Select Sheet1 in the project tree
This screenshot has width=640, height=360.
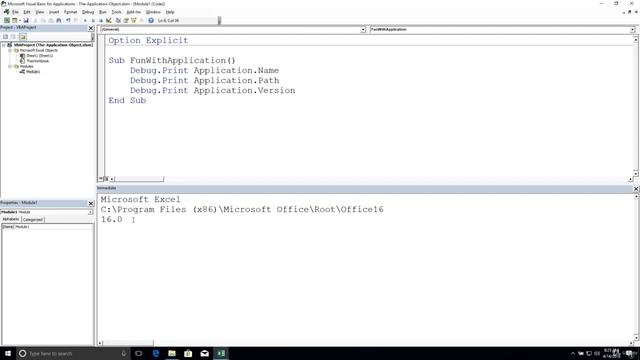pos(39,56)
